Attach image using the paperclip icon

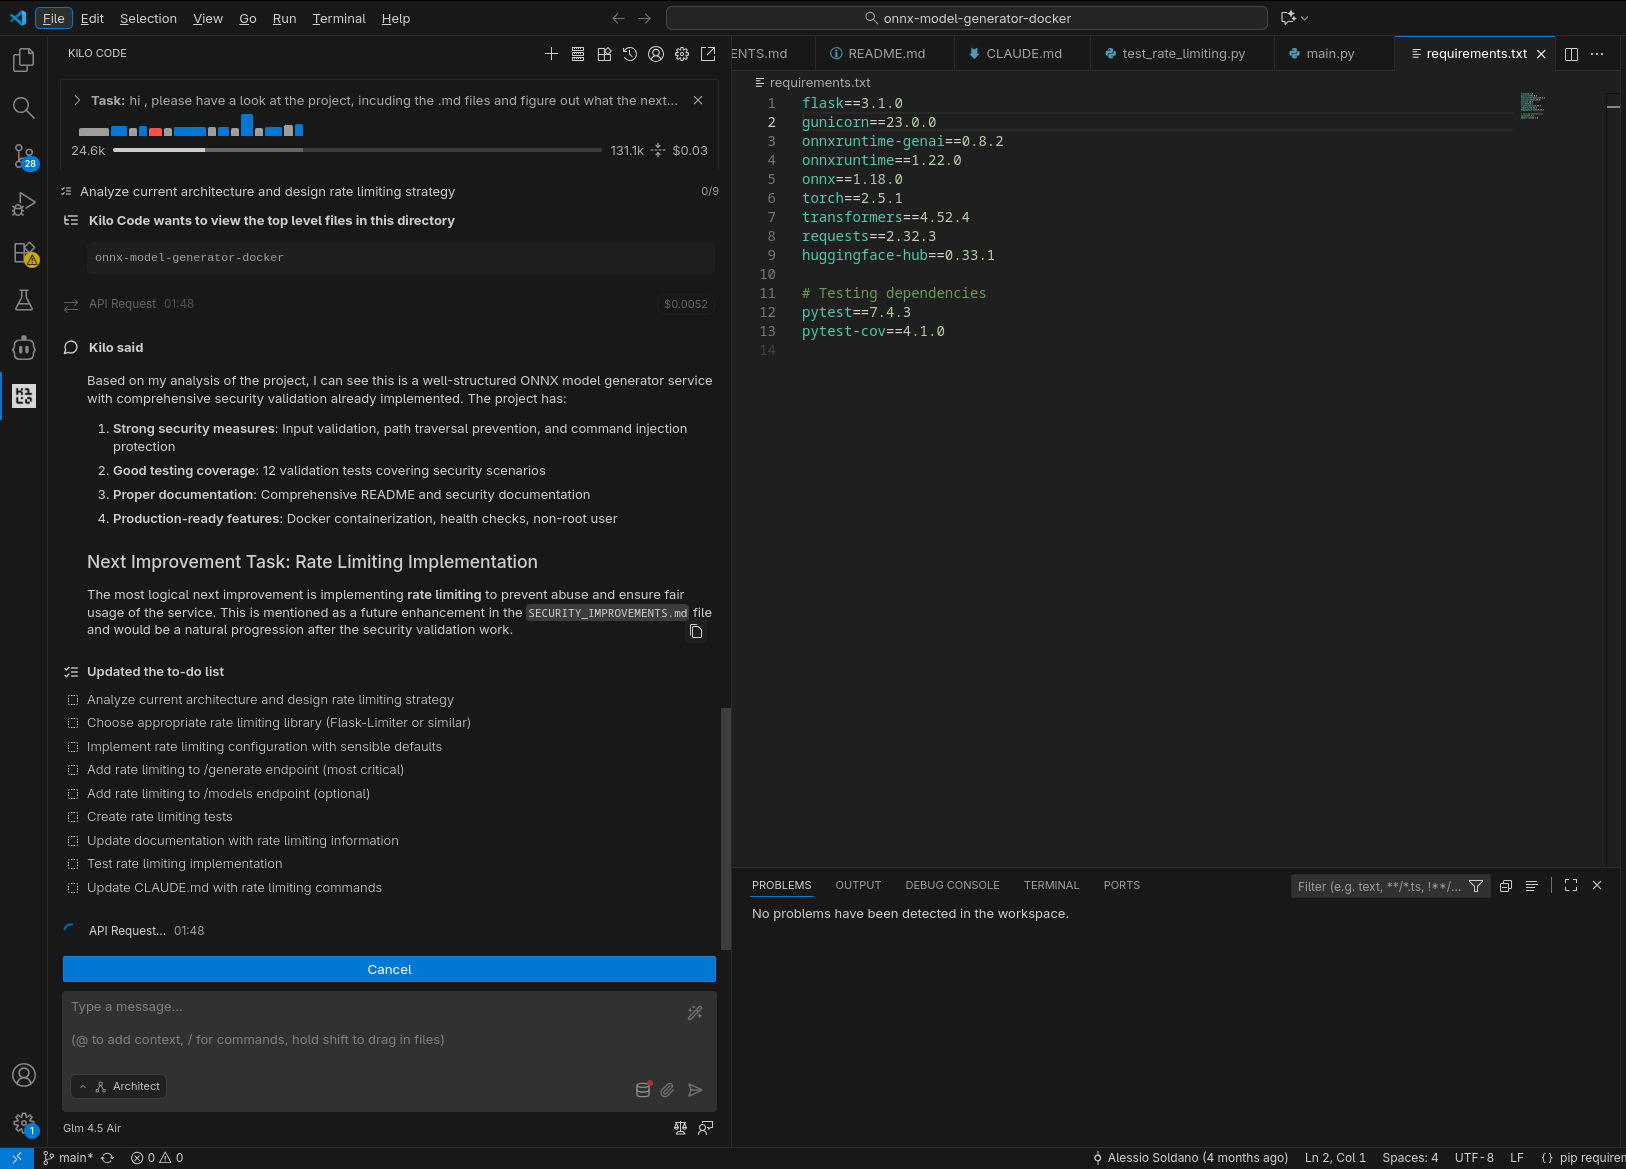(667, 1090)
